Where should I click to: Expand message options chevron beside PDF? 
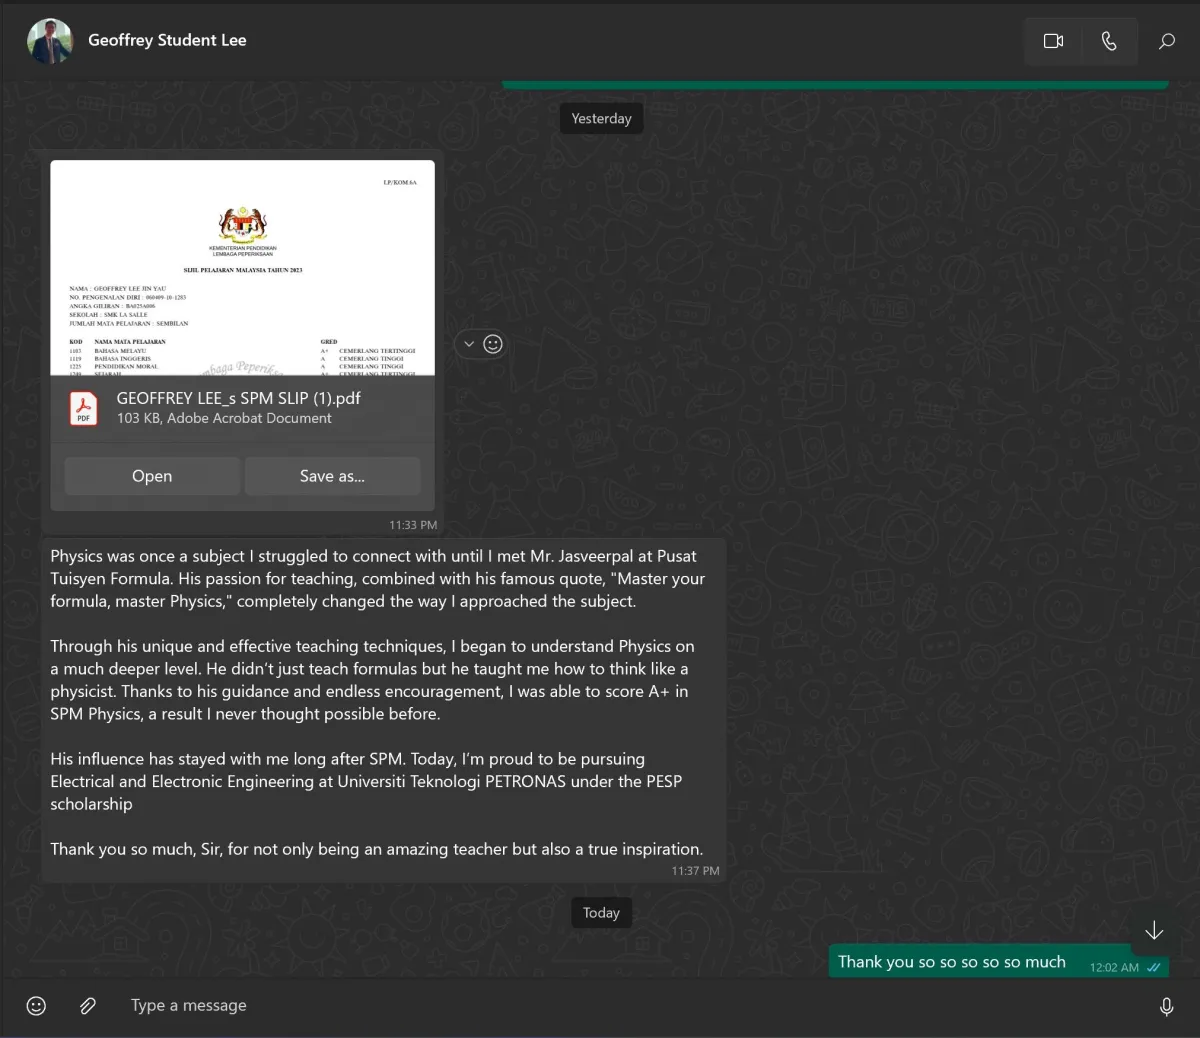tap(469, 344)
